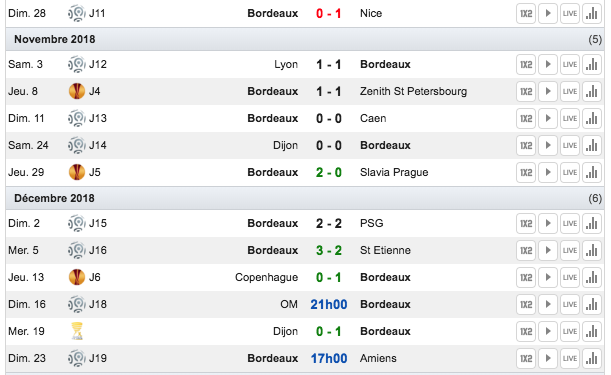Show statistics chart for Bordeaux vs PSG
The image size is (611, 375).
click(x=592, y=223)
